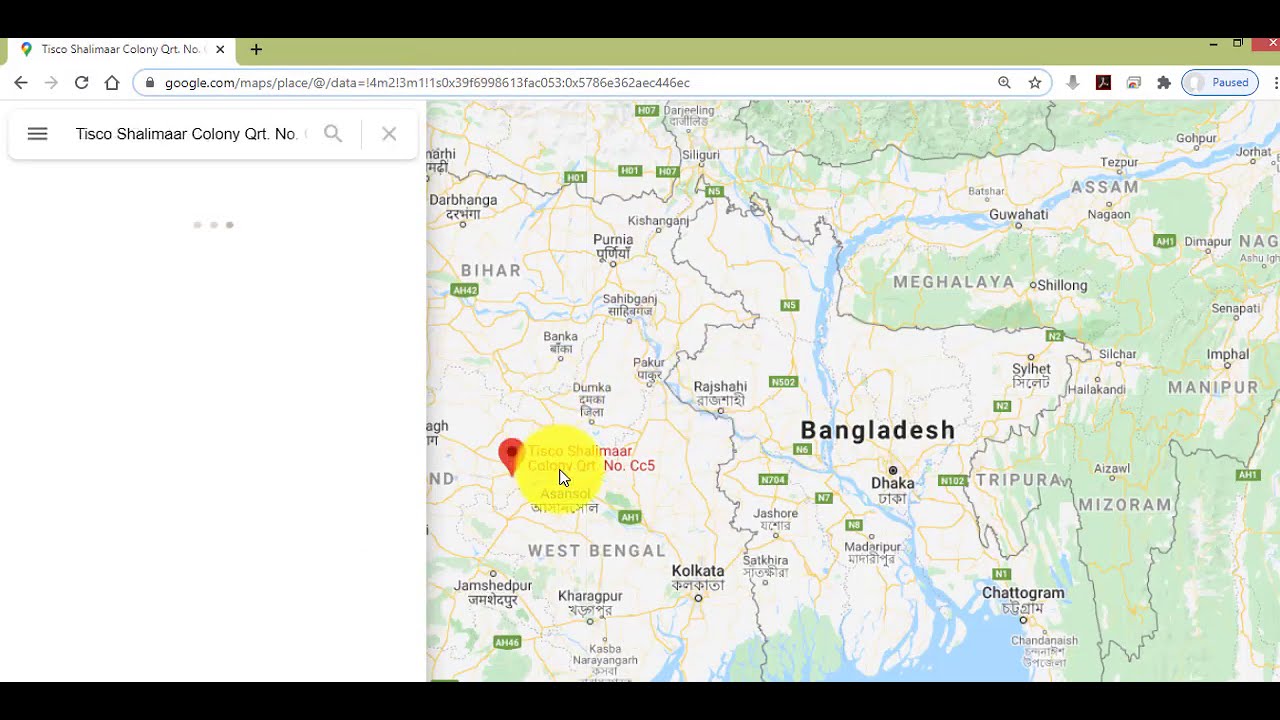Click the MEGHALAYA state label
The height and width of the screenshot is (720, 1280).
(x=954, y=283)
